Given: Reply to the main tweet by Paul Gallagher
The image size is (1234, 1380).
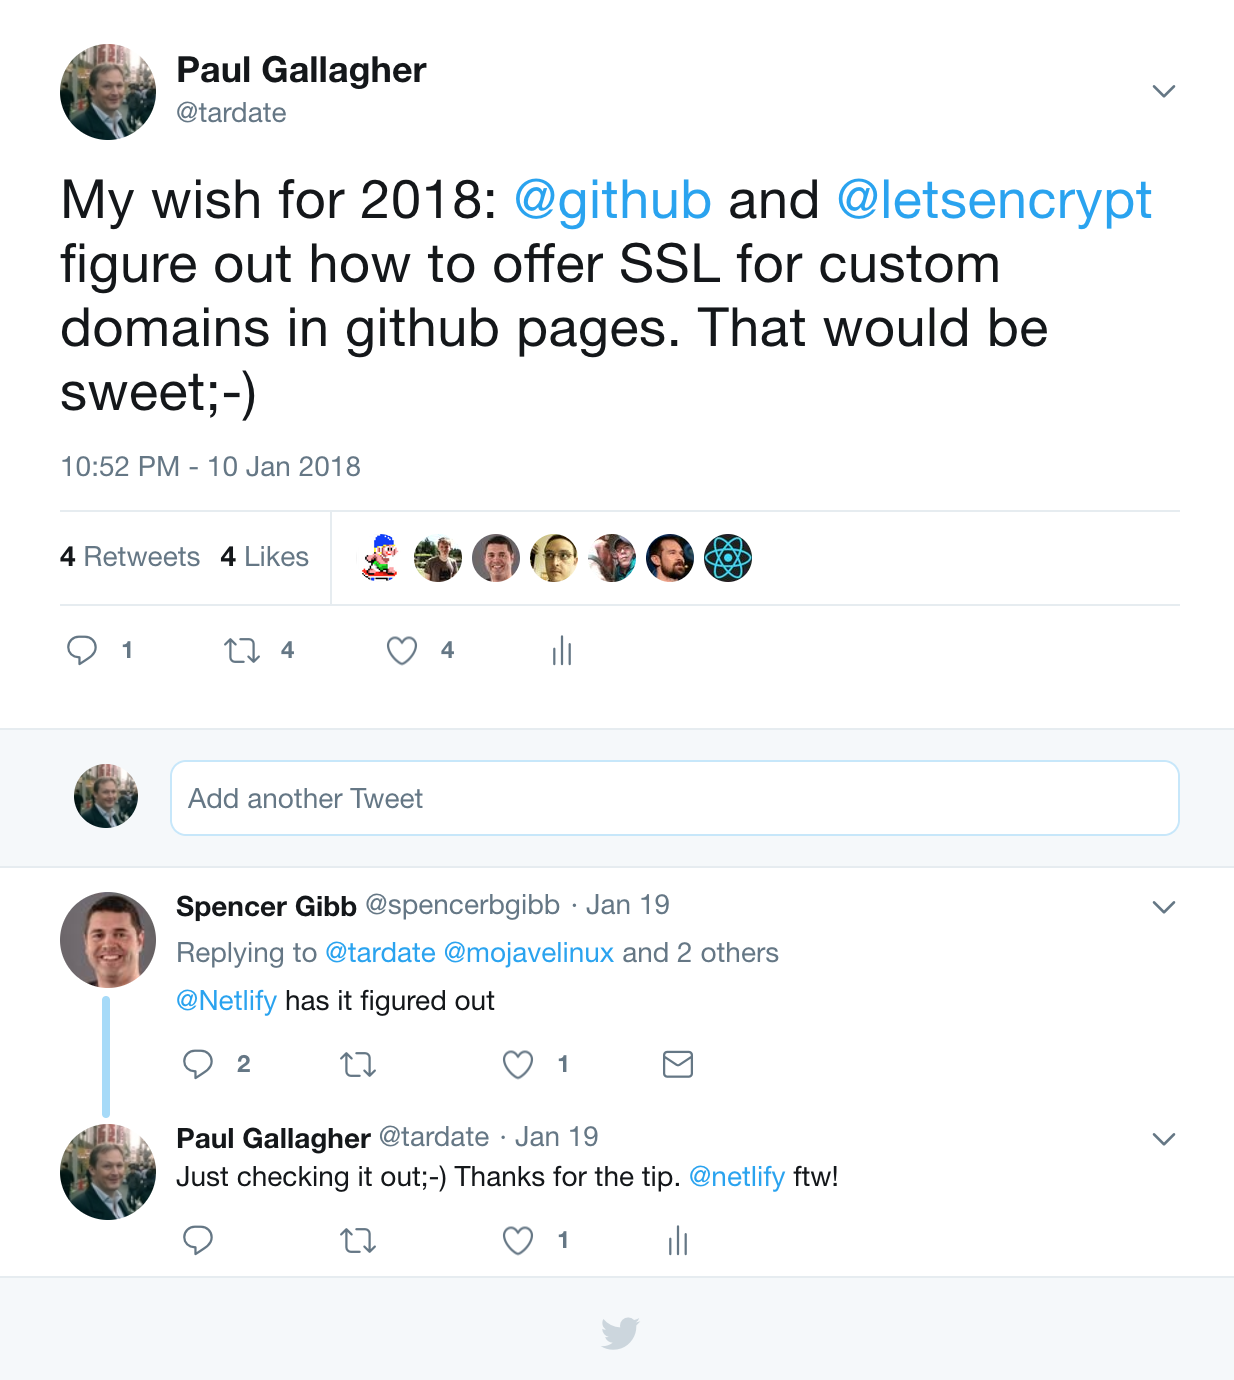Looking at the screenshot, I should tap(82, 651).
